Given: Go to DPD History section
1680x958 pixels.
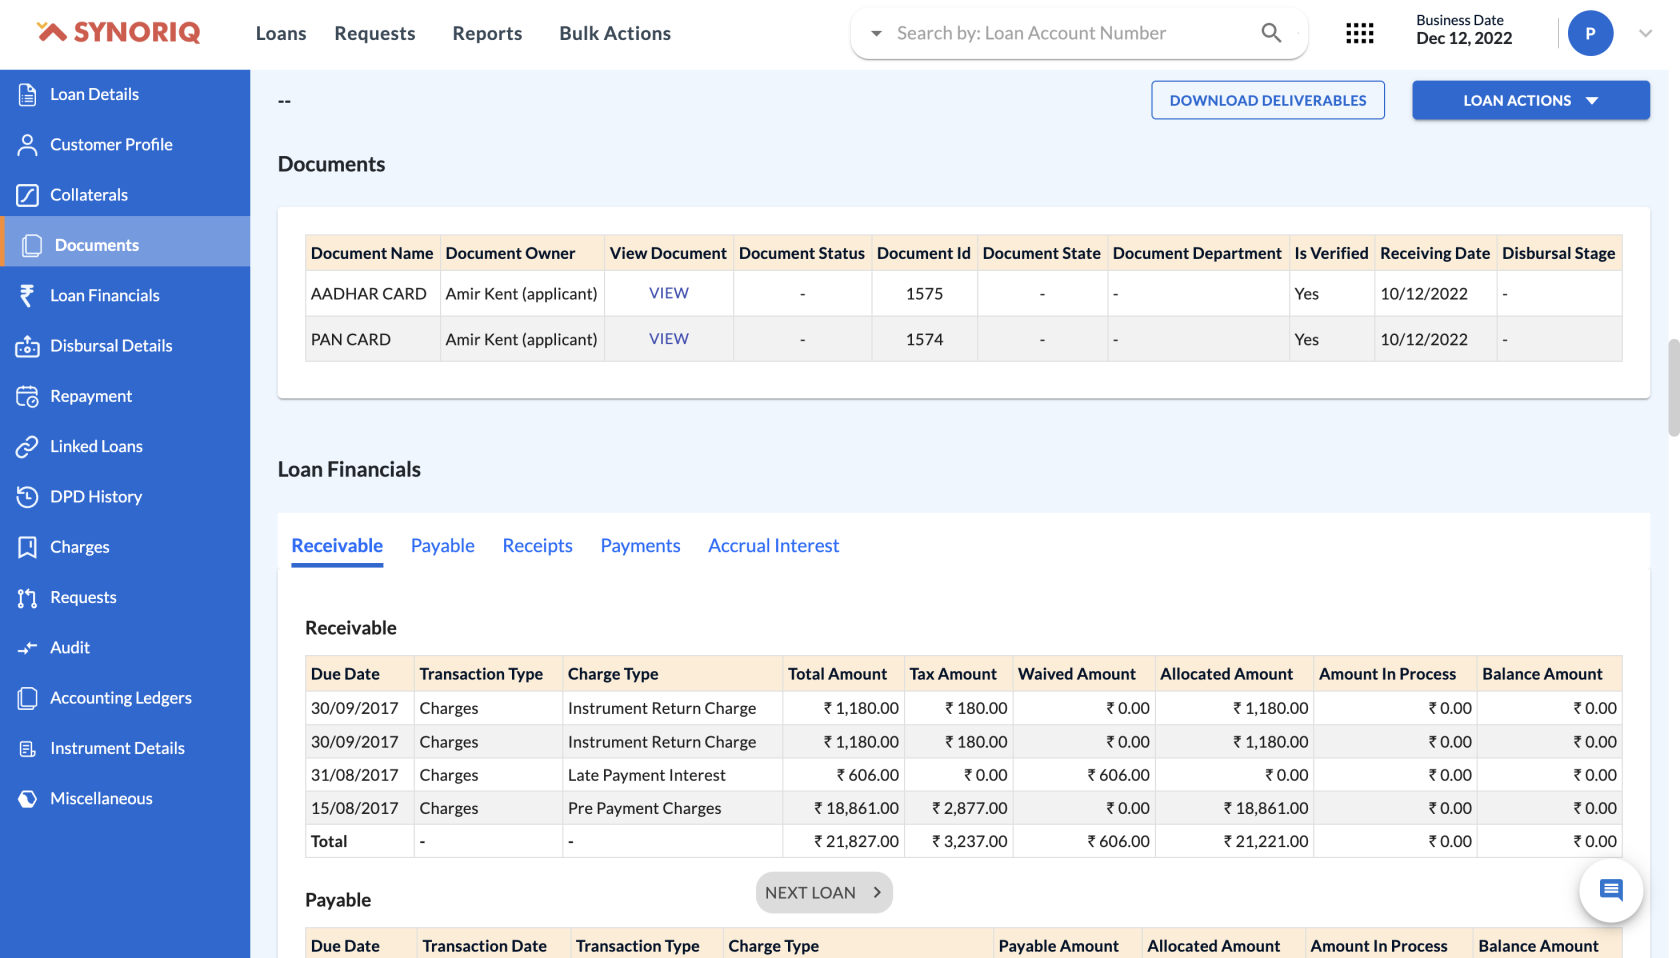Looking at the screenshot, I should pyautogui.click(x=96, y=497).
